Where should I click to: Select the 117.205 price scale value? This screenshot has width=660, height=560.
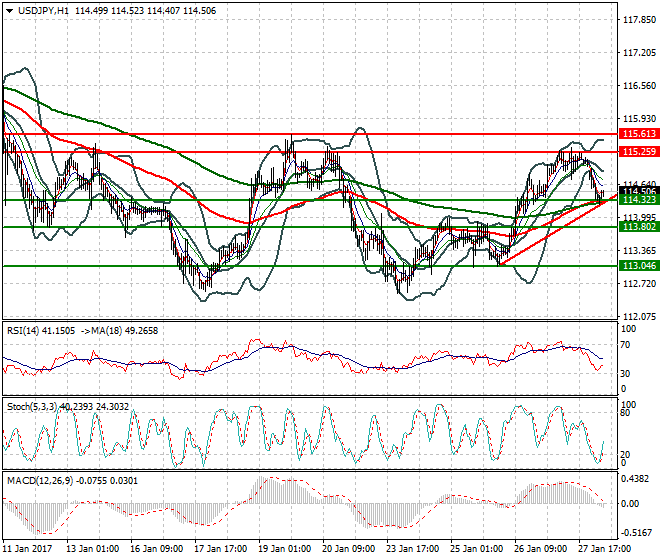[639, 53]
